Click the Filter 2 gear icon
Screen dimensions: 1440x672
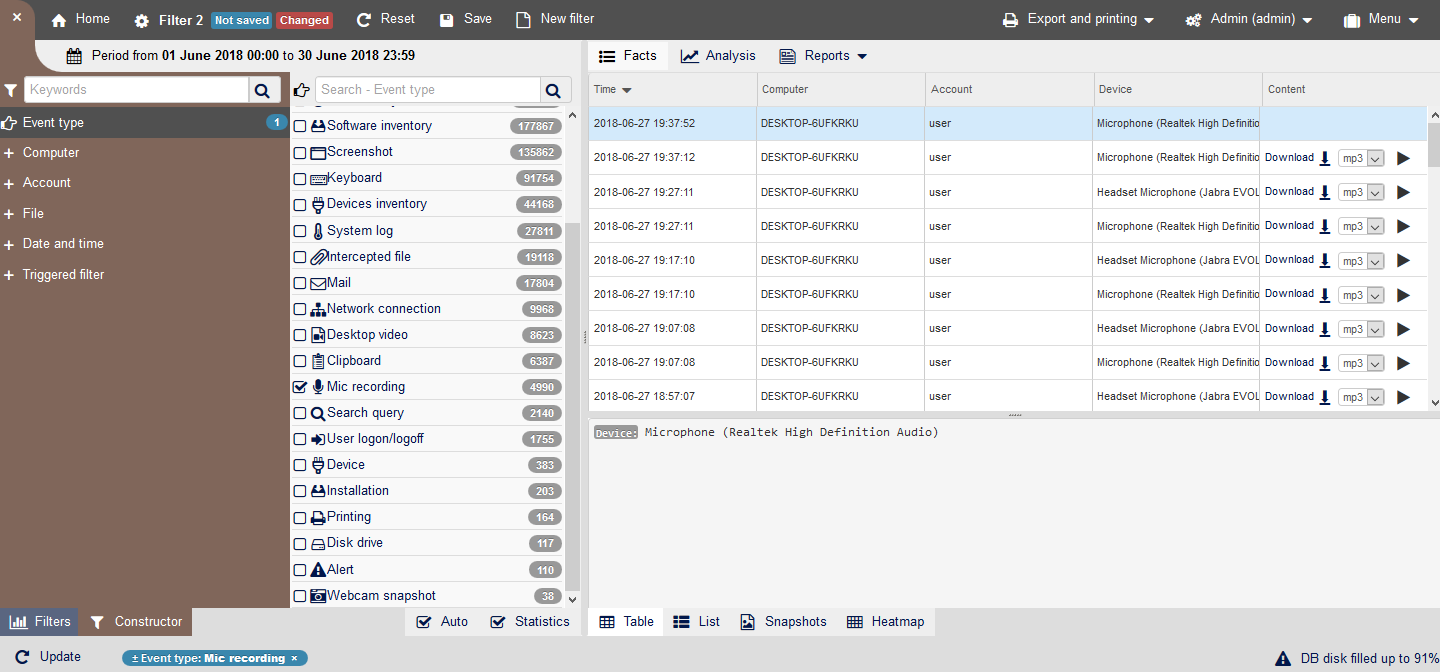(x=142, y=21)
